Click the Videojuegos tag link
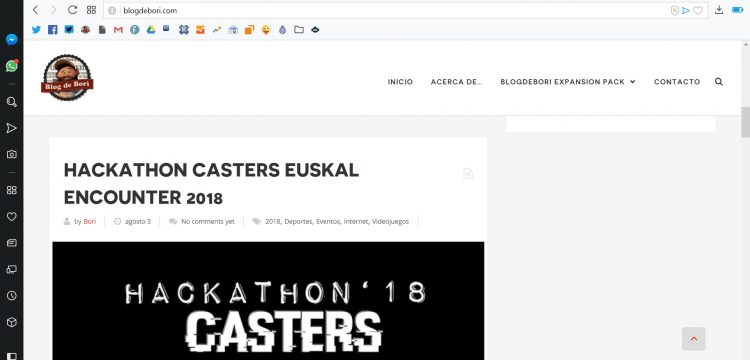 (390, 221)
